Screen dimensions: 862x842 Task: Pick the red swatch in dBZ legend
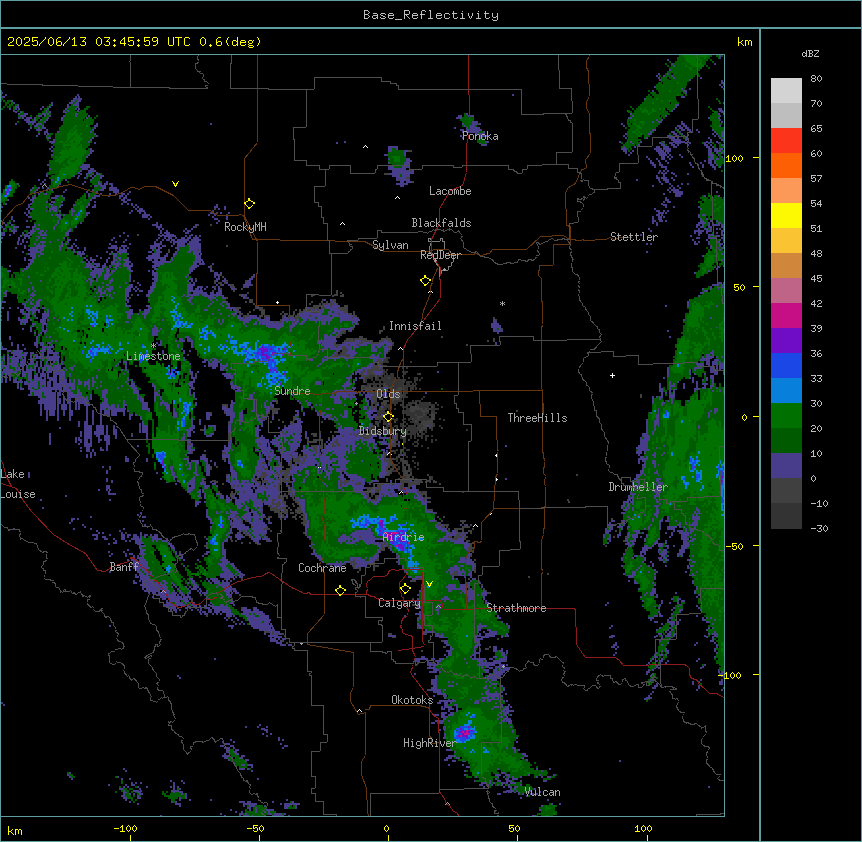pyautogui.click(x=786, y=140)
